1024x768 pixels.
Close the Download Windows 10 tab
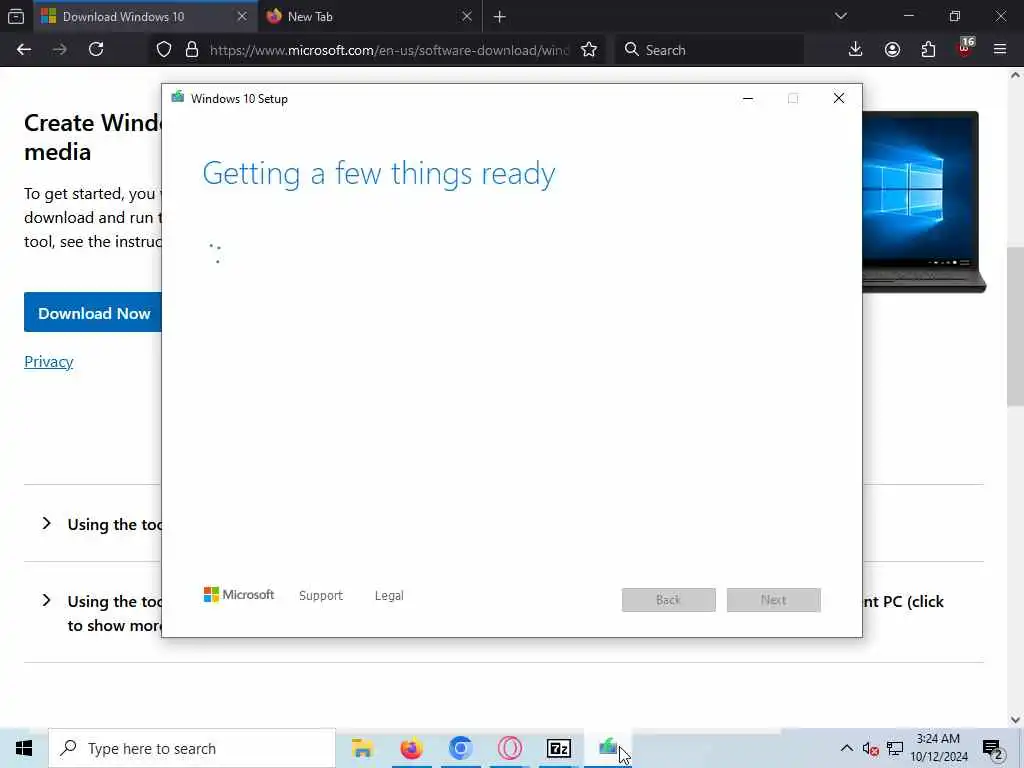click(242, 16)
